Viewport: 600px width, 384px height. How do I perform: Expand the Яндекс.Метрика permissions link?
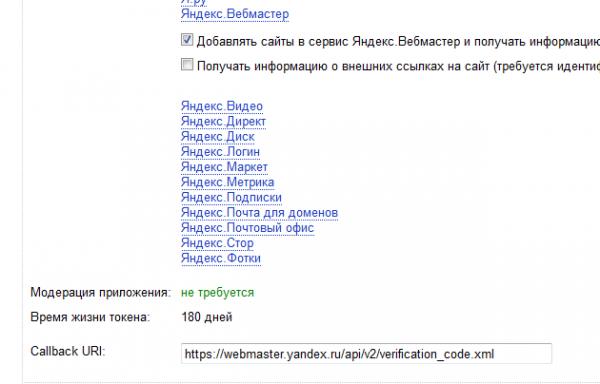(x=227, y=182)
